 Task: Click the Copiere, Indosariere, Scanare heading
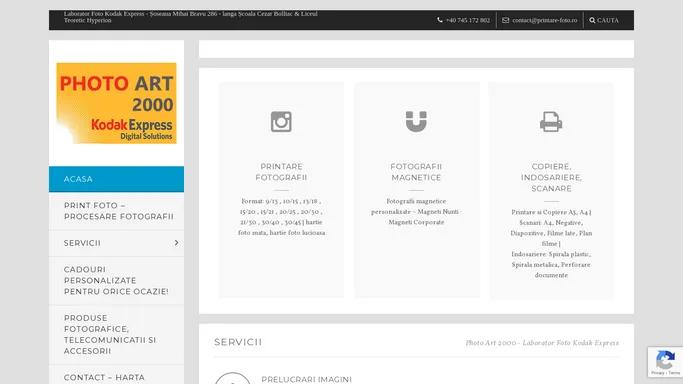[x=551, y=178]
